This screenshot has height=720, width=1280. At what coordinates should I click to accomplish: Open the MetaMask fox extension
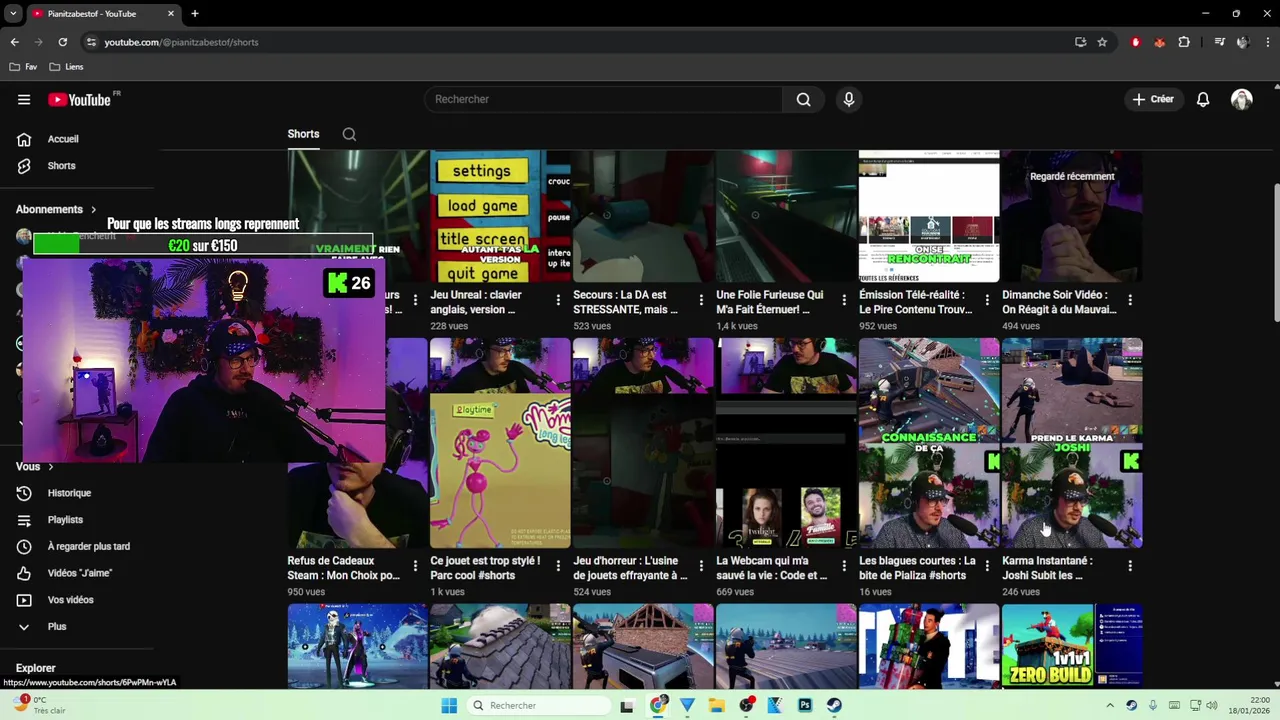click(1159, 42)
